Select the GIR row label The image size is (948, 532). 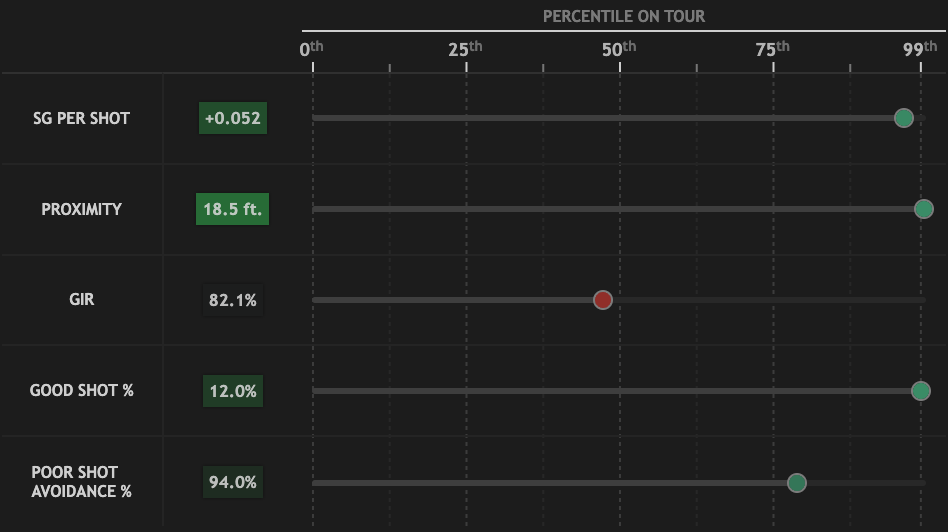click(x=82, y=299)
